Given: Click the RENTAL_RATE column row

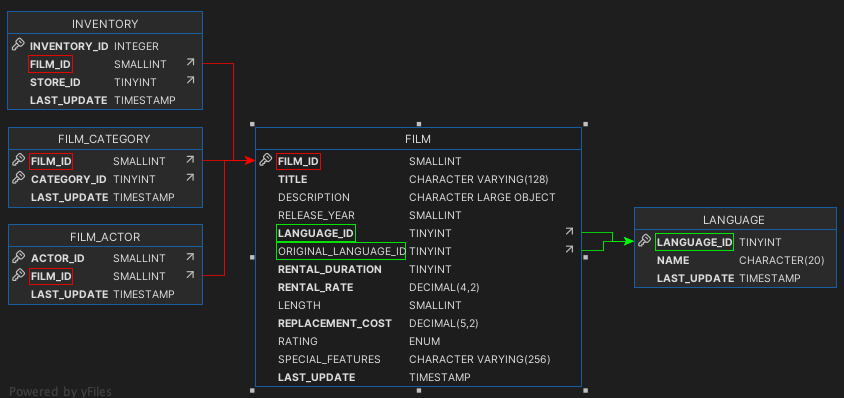Looking at the screenshot, I should tap(418, 287).
